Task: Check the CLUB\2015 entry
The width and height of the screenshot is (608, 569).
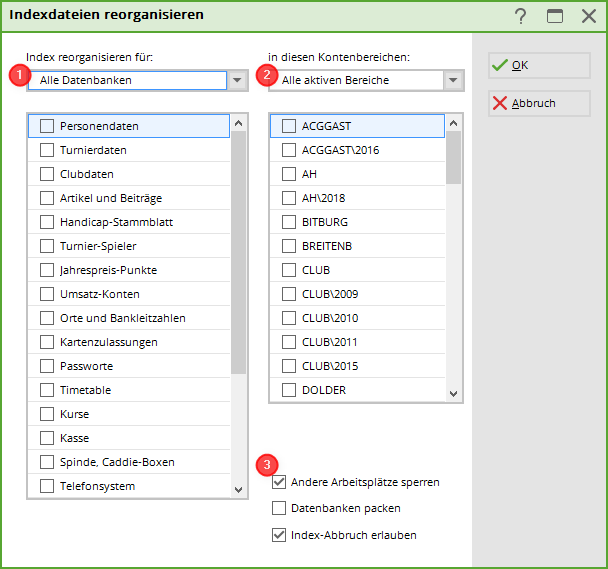Action: pos(289,366)
